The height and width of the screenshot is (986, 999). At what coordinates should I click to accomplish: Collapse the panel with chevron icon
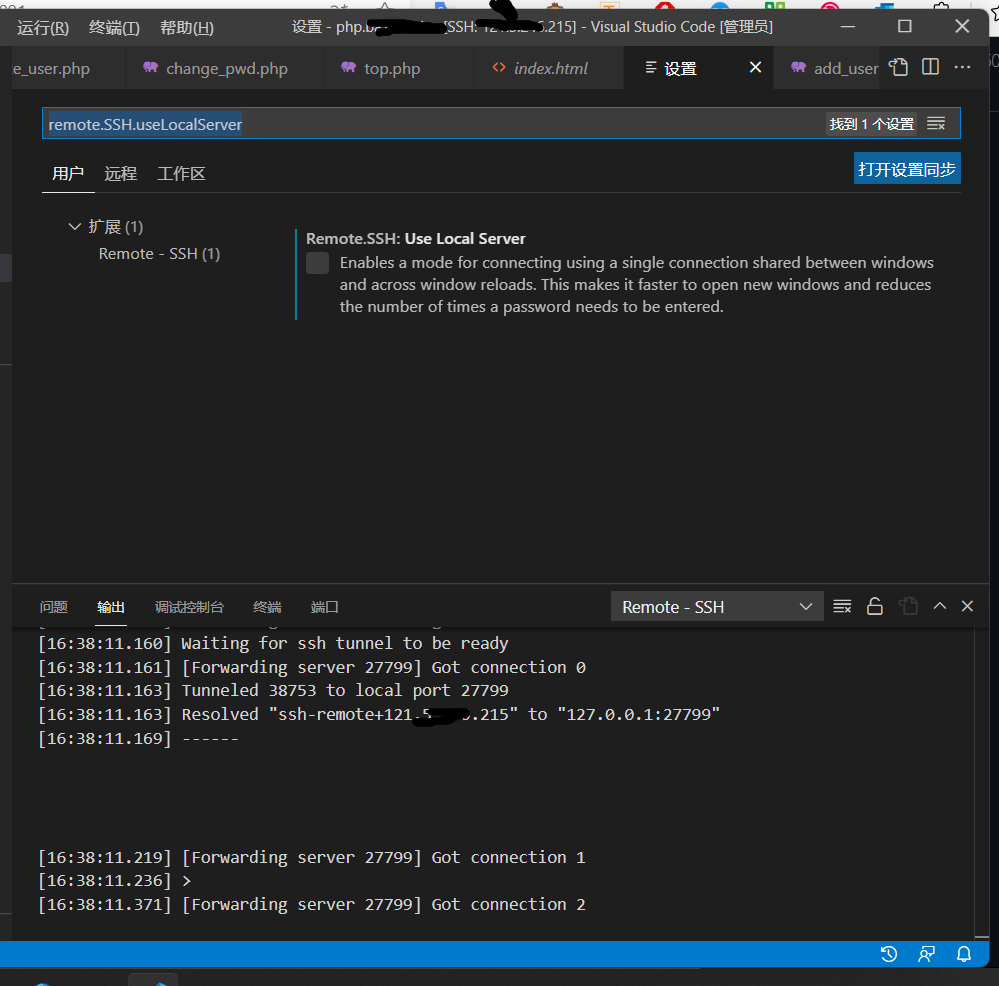coord(939,606)
